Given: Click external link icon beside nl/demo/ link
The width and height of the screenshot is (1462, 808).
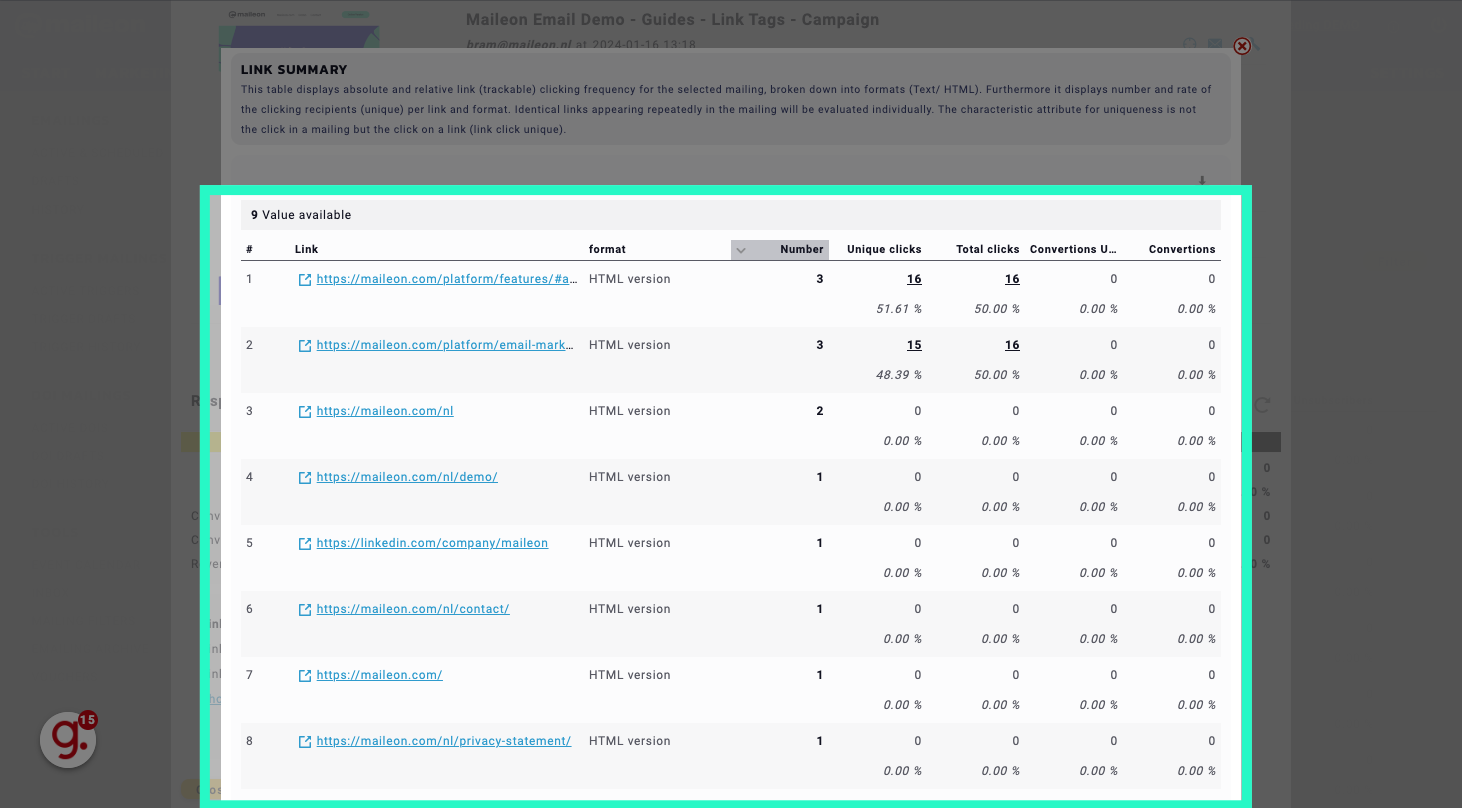Looking at the screenshot, I should (305, 478).
